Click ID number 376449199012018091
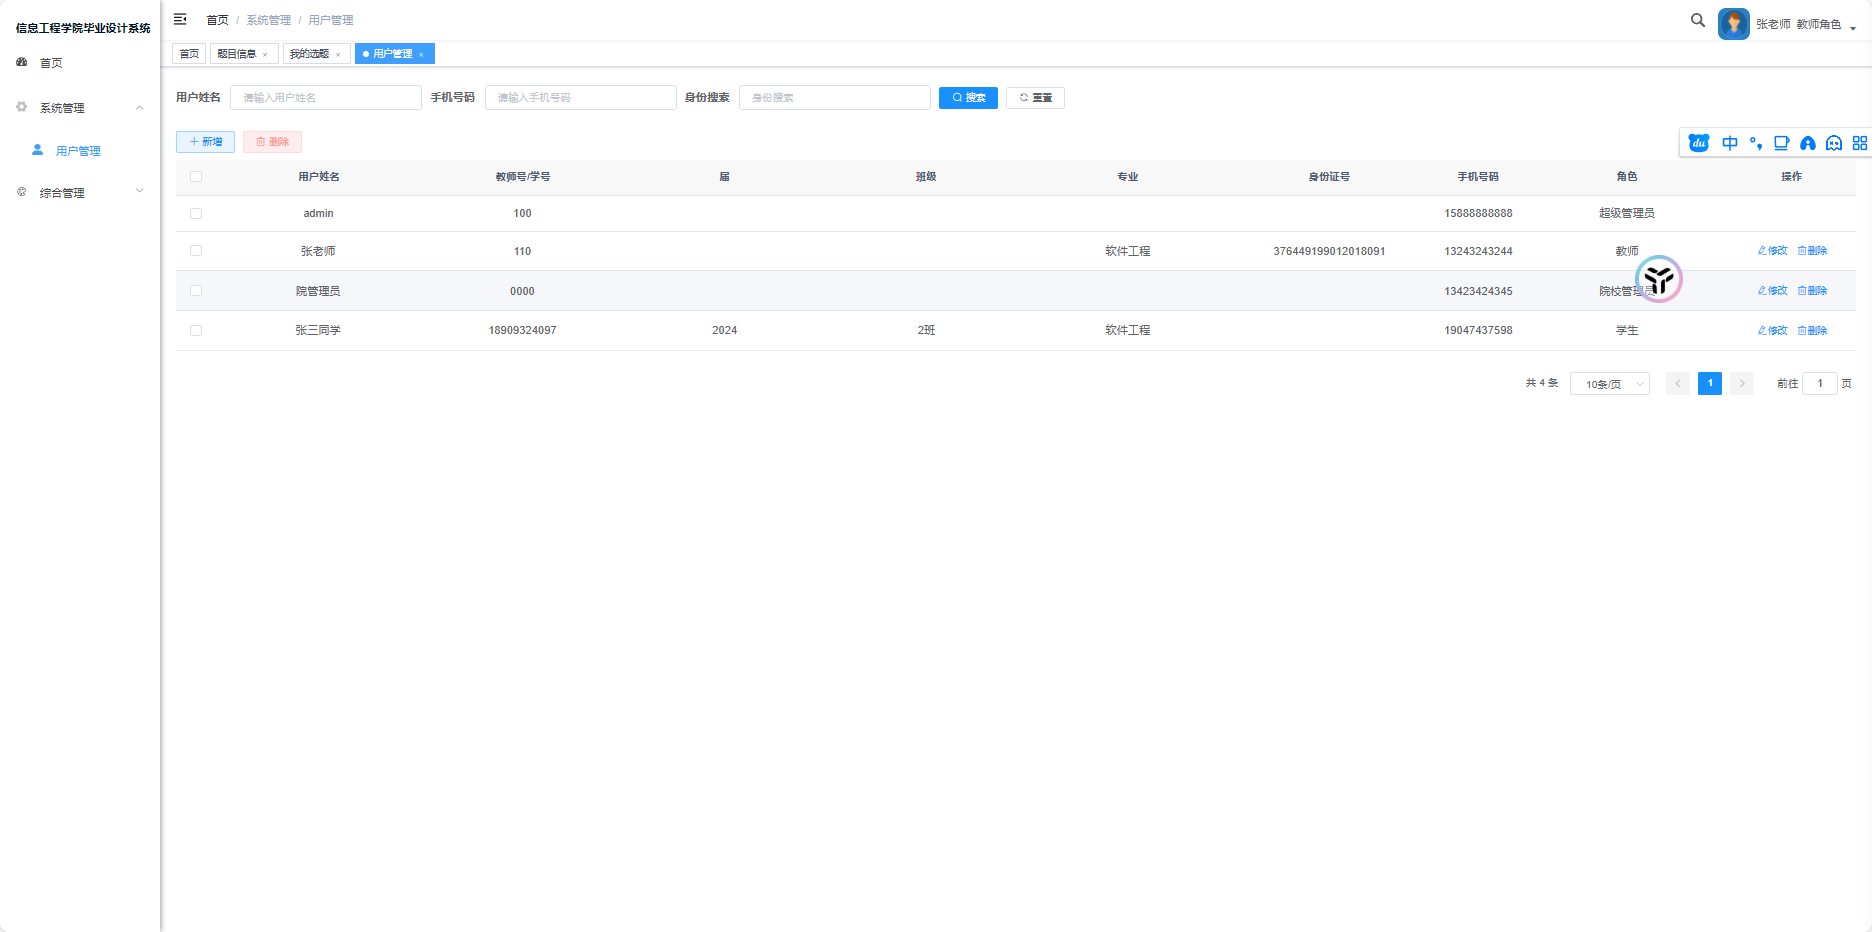 click(1329, 251)
